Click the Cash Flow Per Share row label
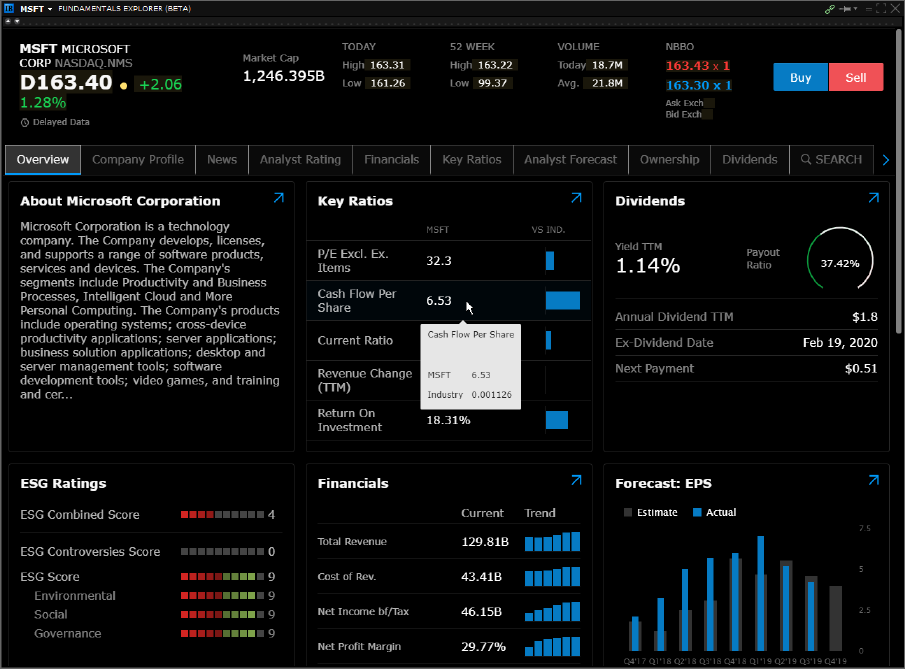The height and width of the screenshot is (669, 905). 357,301
